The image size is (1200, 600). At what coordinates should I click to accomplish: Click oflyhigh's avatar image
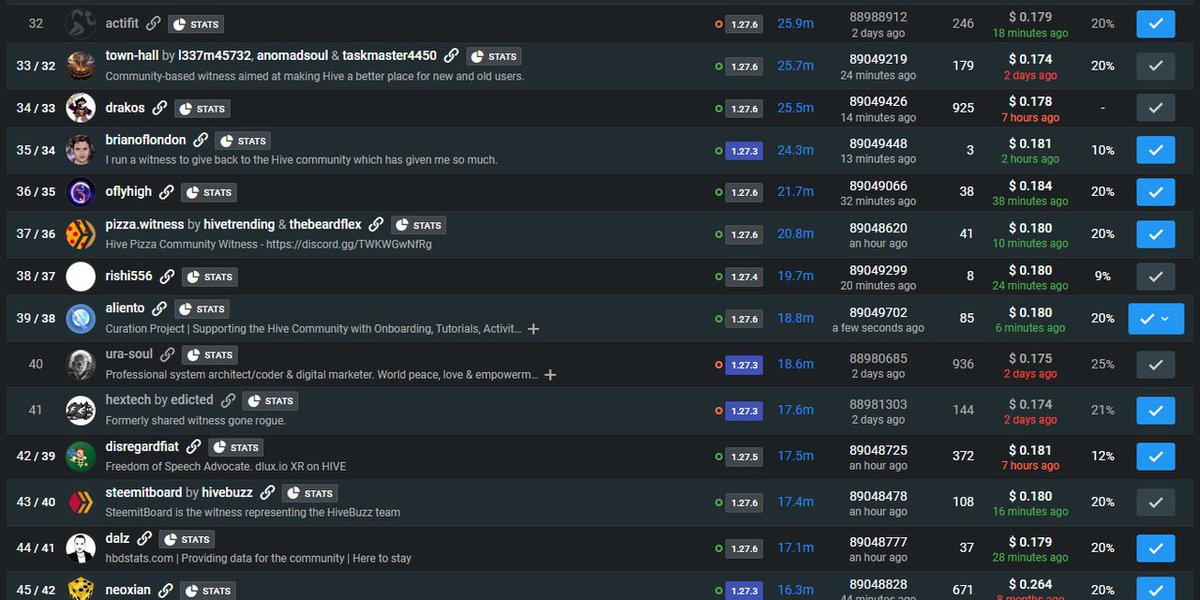81,192
